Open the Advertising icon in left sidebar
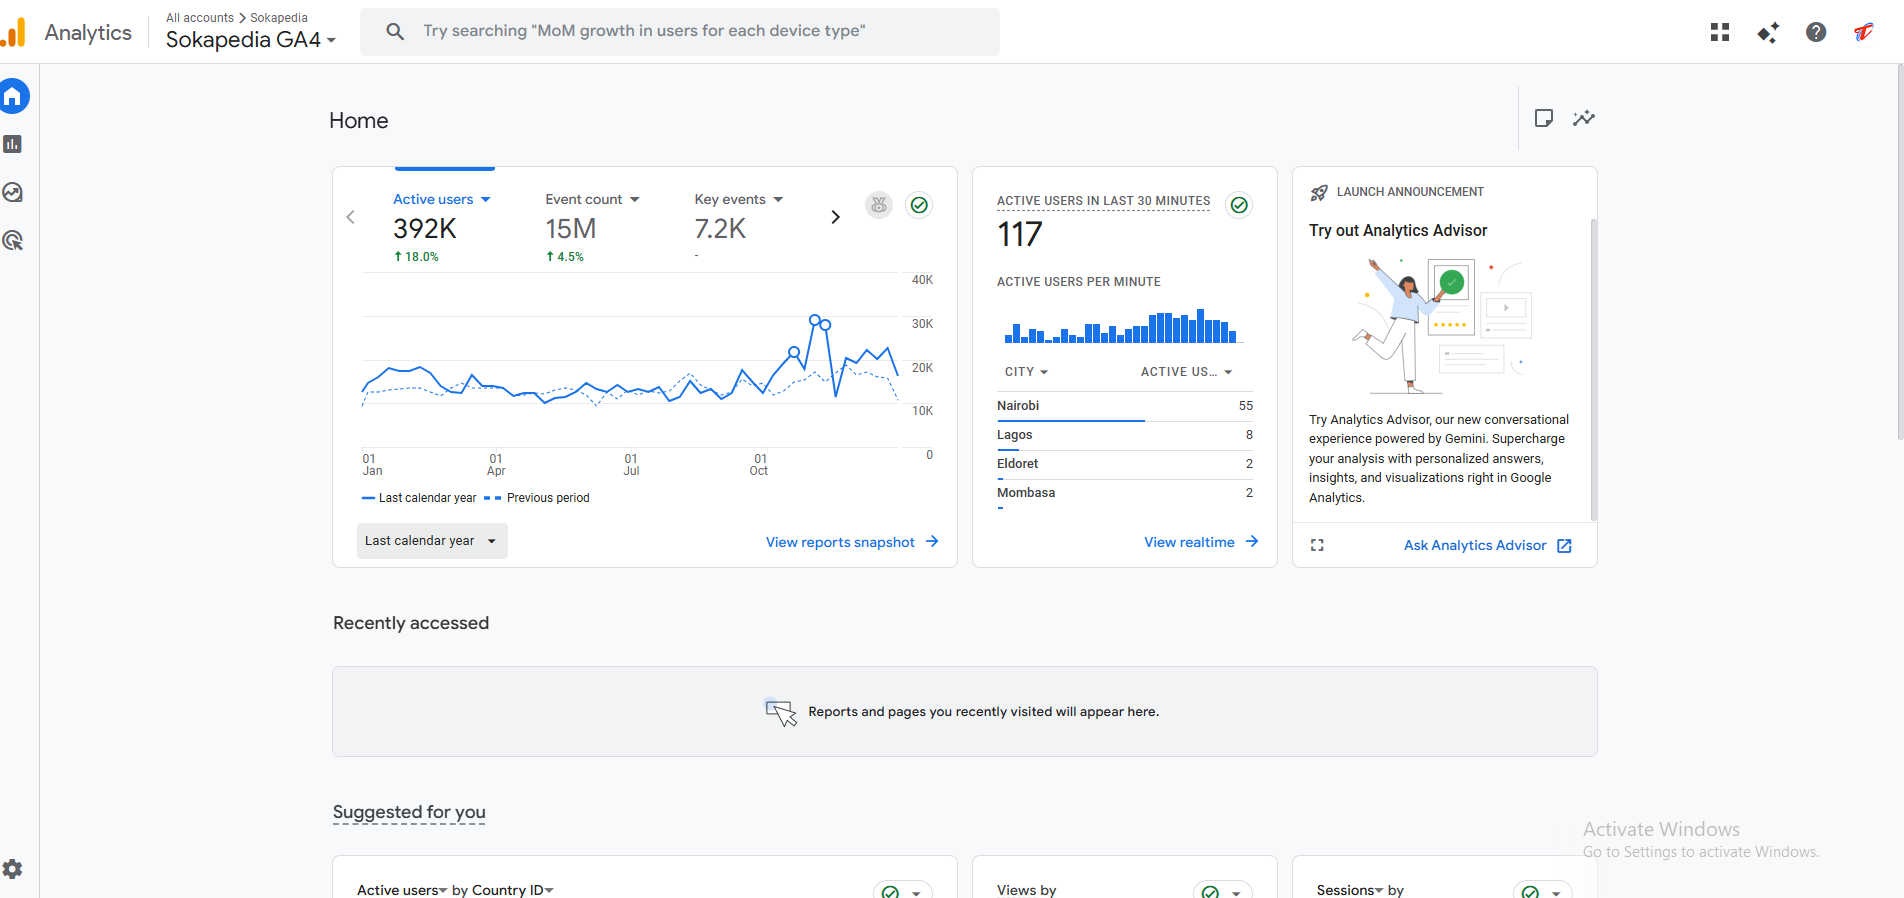Viewport: 1904px width, 898px height. click(13, 240)
